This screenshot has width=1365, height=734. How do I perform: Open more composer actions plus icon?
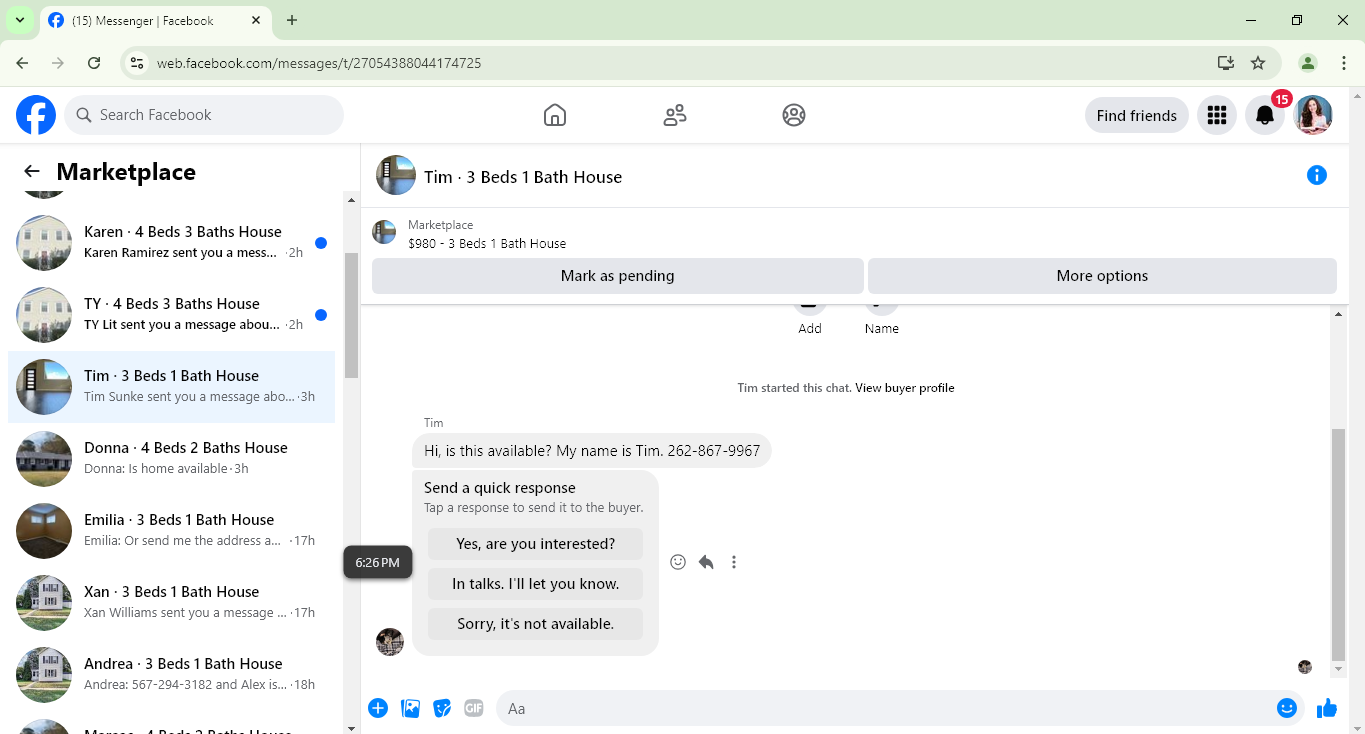pos(378,708)
